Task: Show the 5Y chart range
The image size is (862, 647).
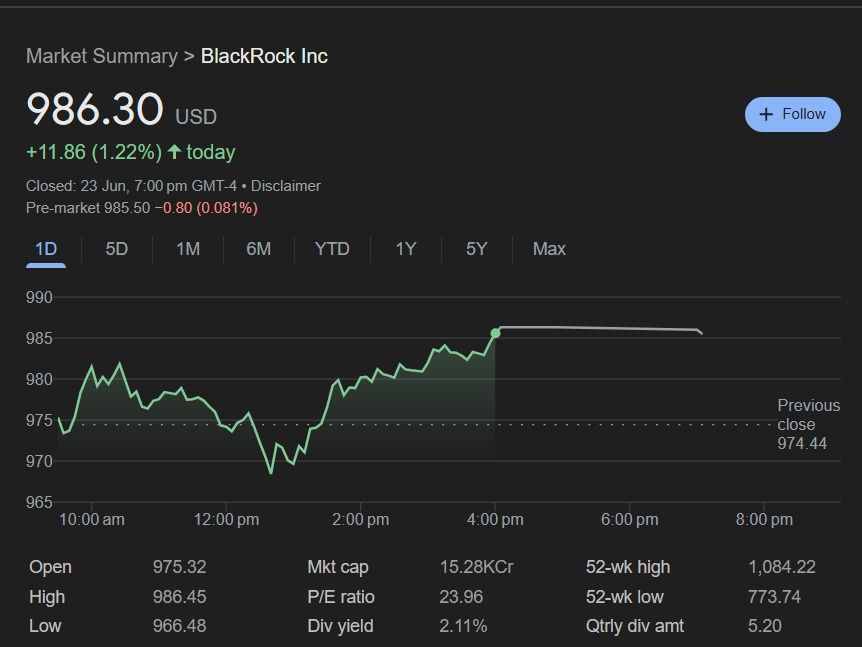Action: 477,249
